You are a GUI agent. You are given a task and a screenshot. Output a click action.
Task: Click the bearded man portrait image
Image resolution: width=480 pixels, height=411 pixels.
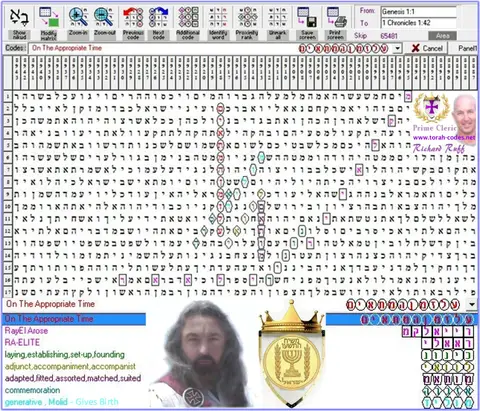tap(200, 354)
